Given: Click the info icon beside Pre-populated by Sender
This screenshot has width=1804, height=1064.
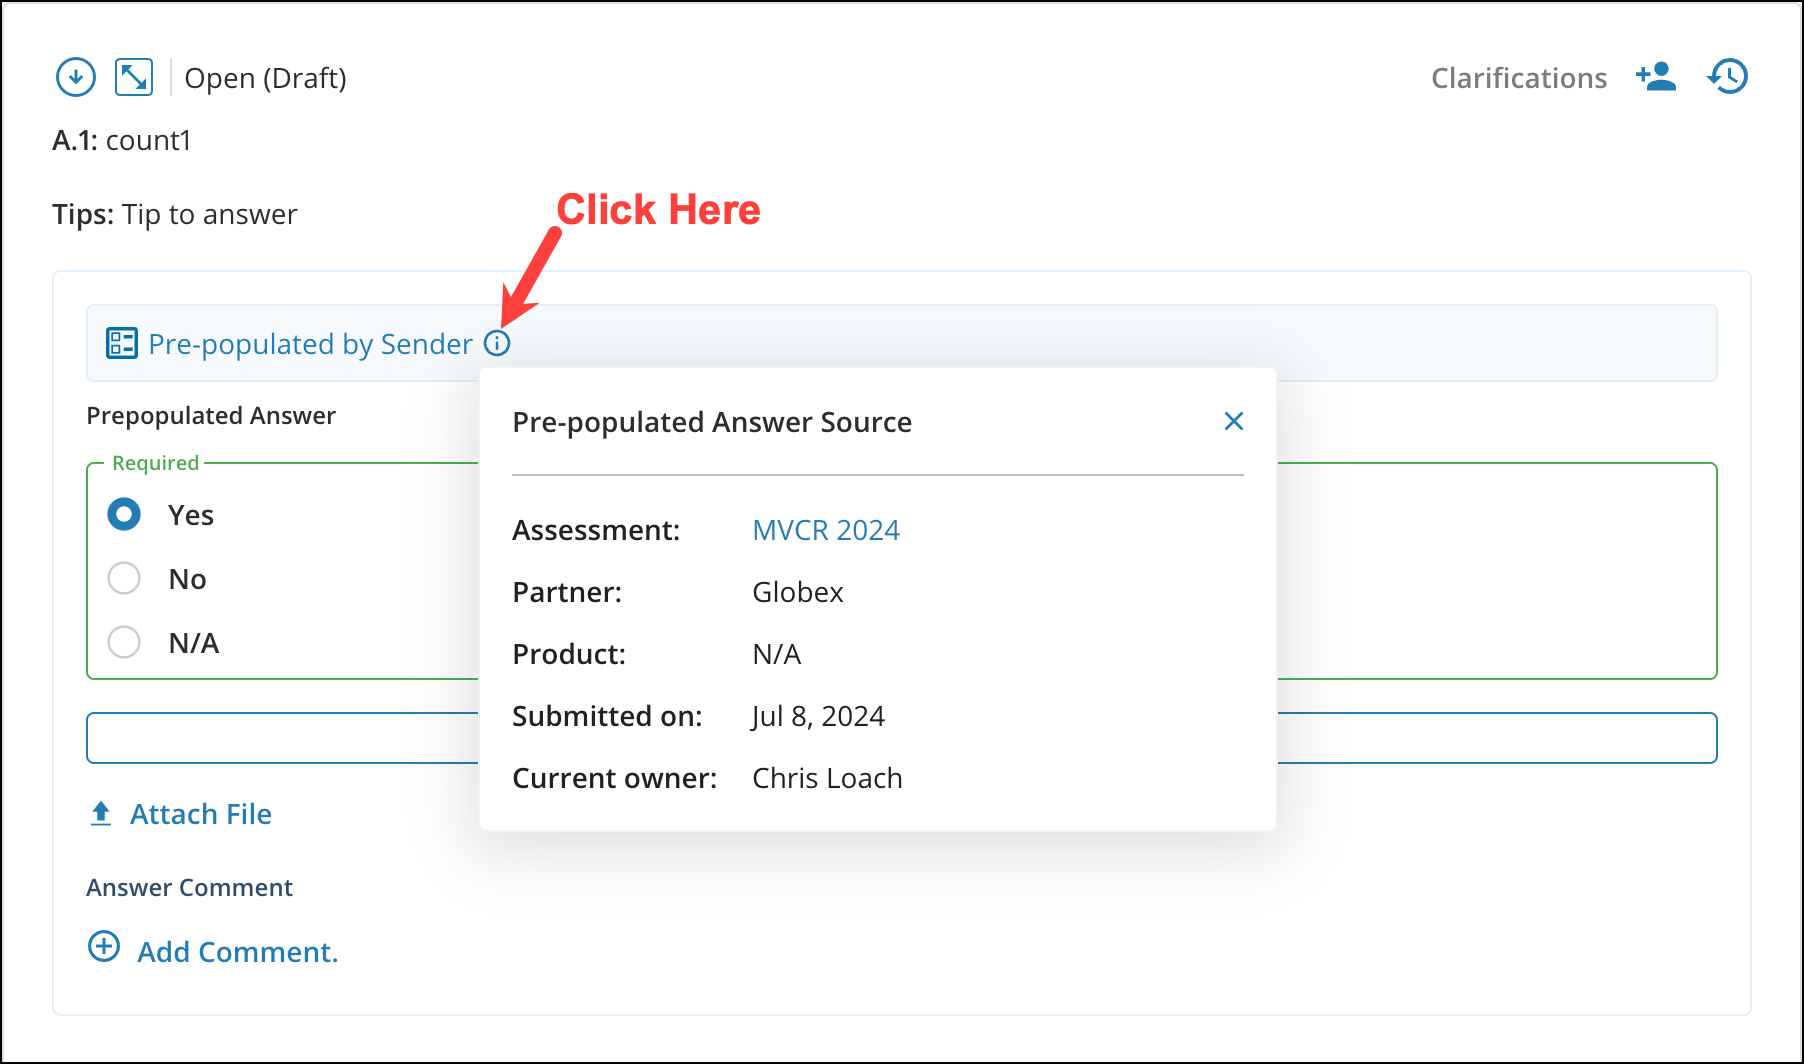Looking at the screenshot, I should coord(497,344).
